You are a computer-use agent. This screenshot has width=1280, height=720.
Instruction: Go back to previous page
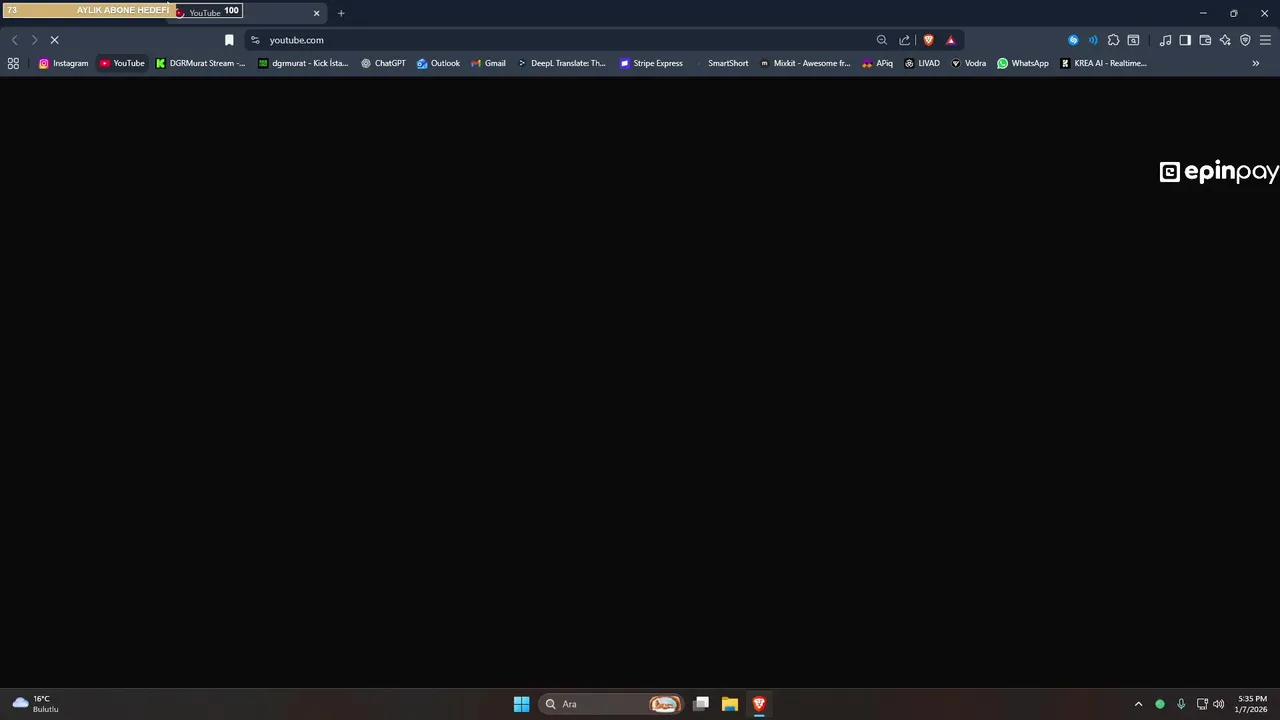(x=14, y=40)
